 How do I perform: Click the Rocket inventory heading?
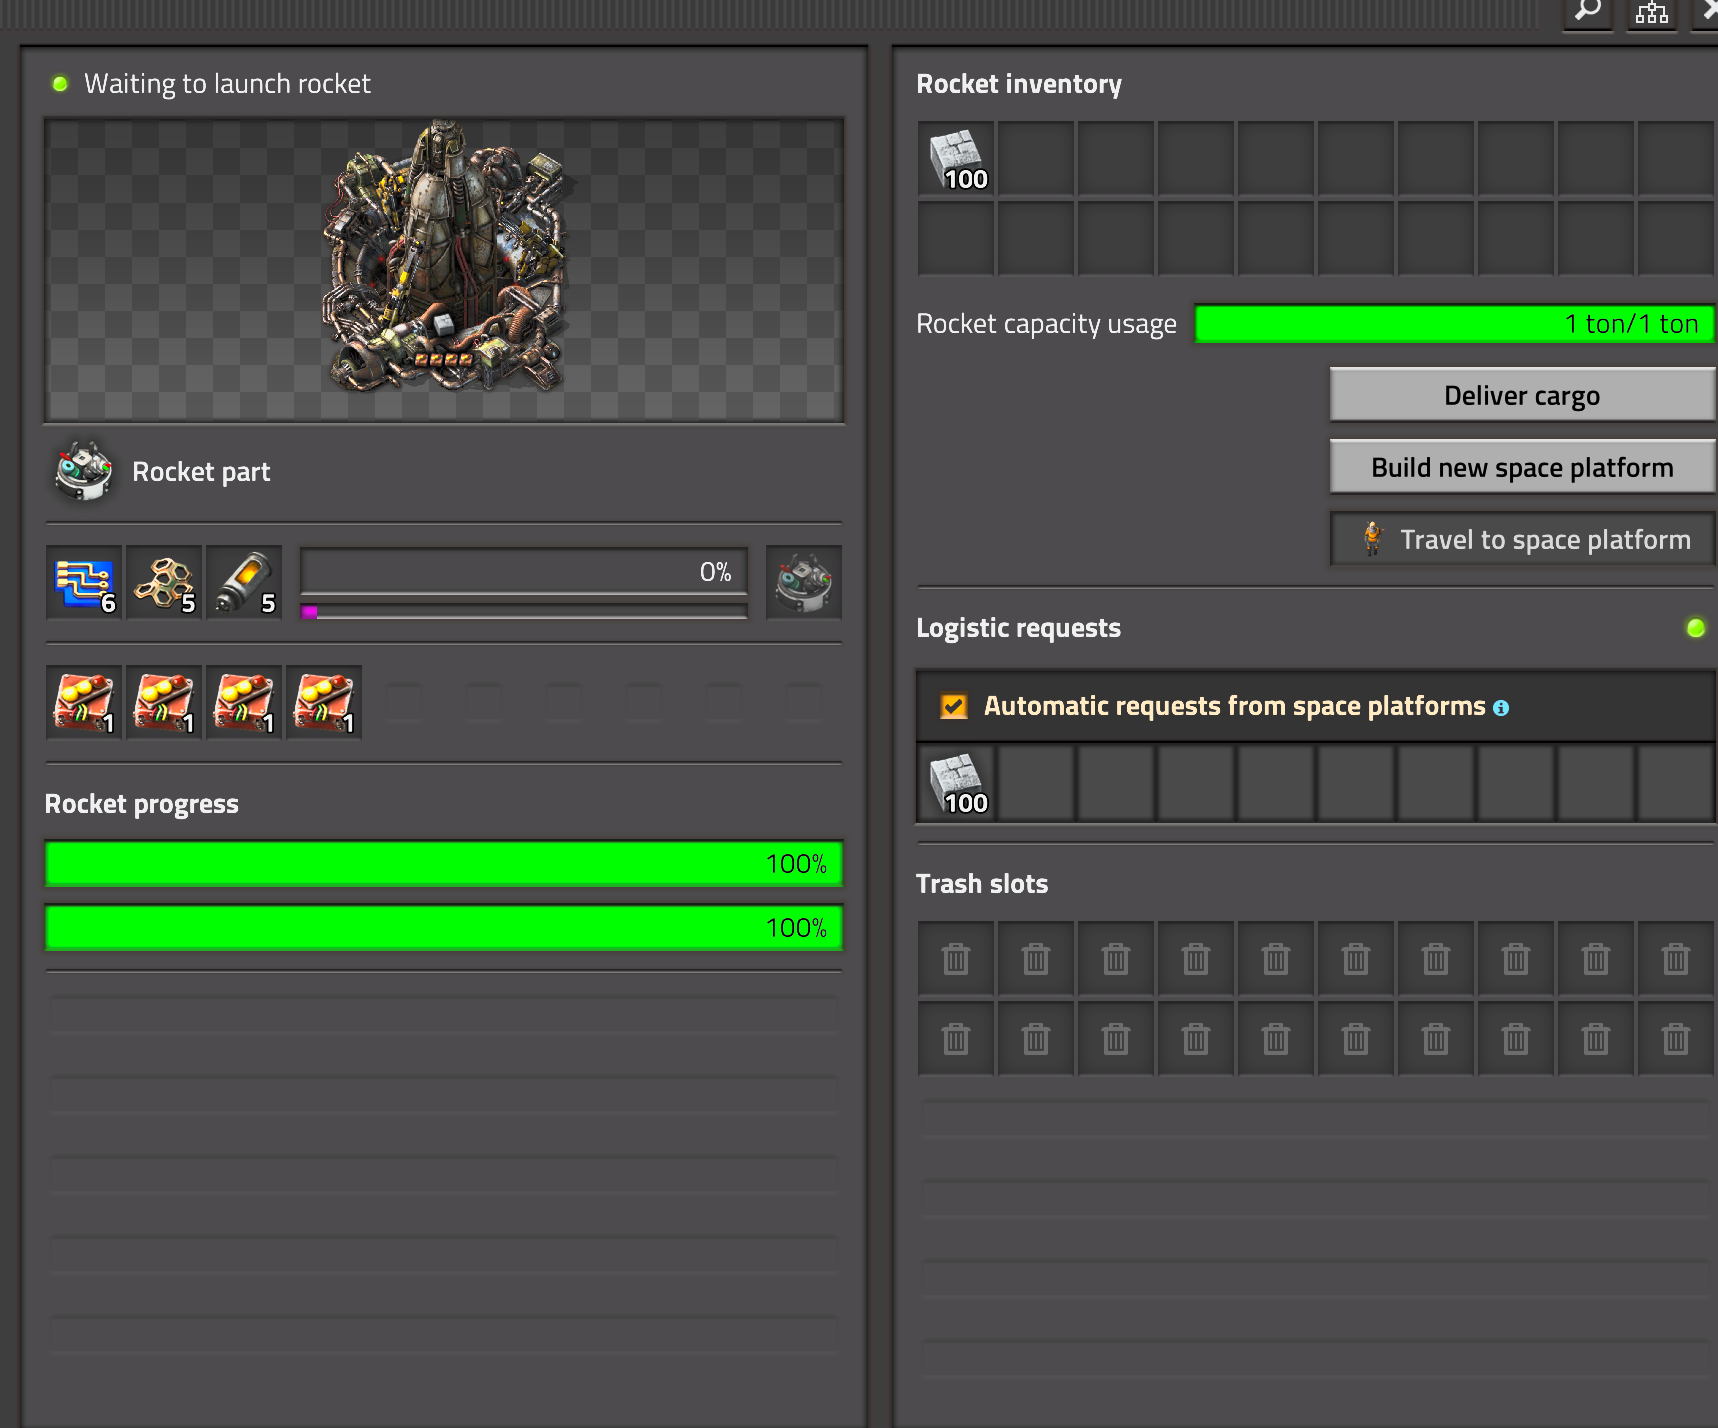point(1019,84)
